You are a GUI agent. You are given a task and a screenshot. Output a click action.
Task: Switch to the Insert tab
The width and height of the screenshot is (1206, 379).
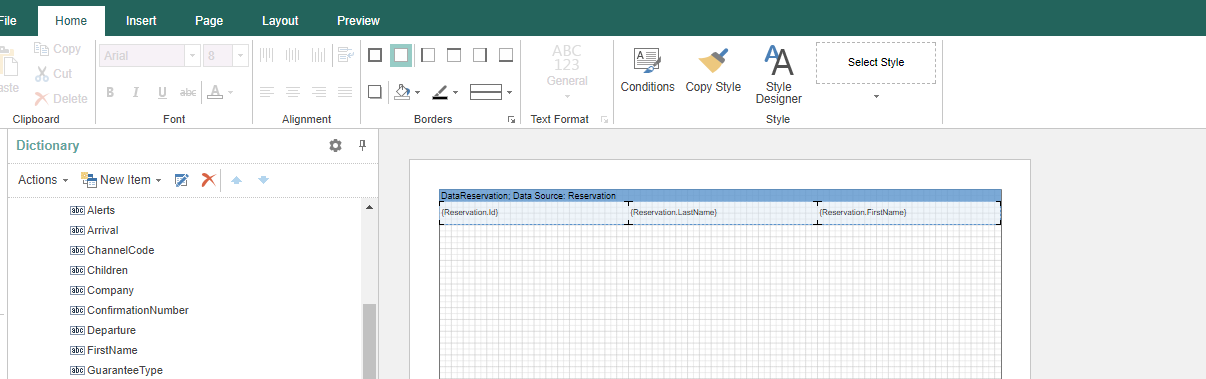[x=140, y=20]
